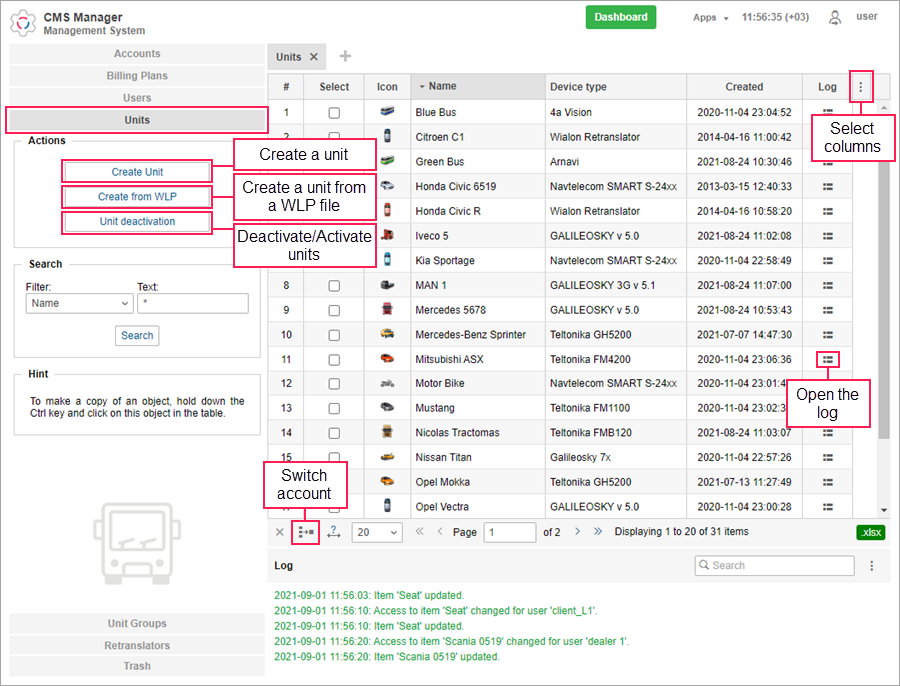This screenshot has width=900, height=686.
Task: Go to the last page arrow
Action: tap(598, 532)
